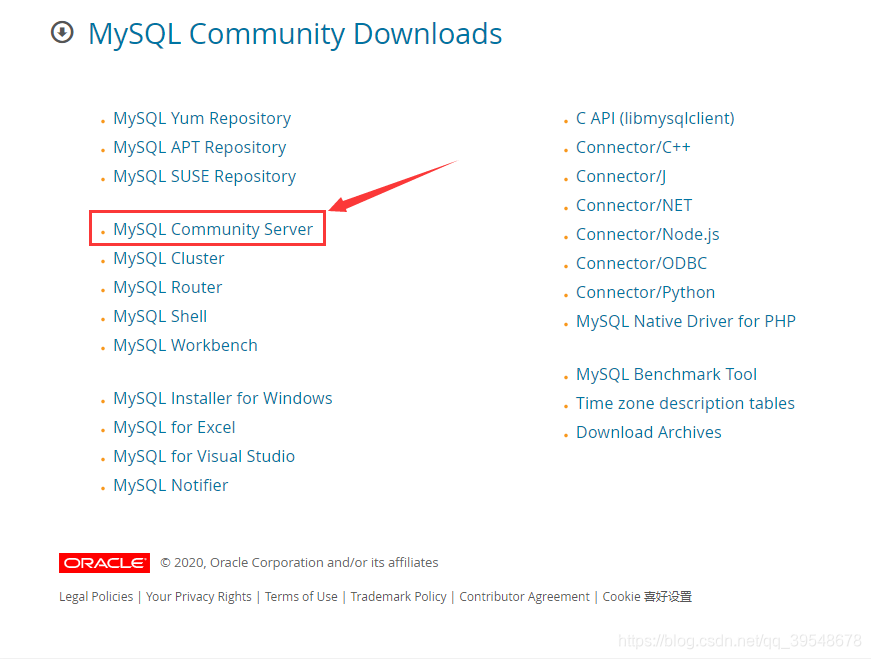871x659 pixels.
Task: Click the download circle icon beside the title
Action: (62, 32)
